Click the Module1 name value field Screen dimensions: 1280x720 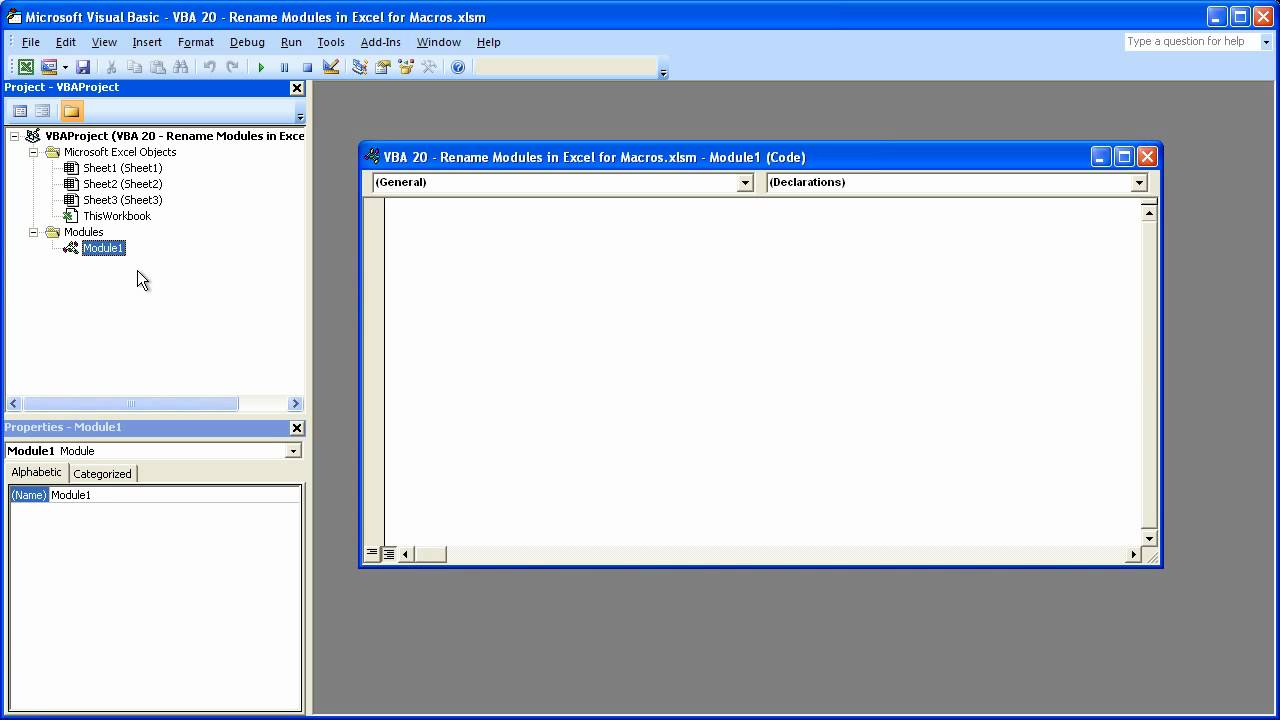coord(175,495)
